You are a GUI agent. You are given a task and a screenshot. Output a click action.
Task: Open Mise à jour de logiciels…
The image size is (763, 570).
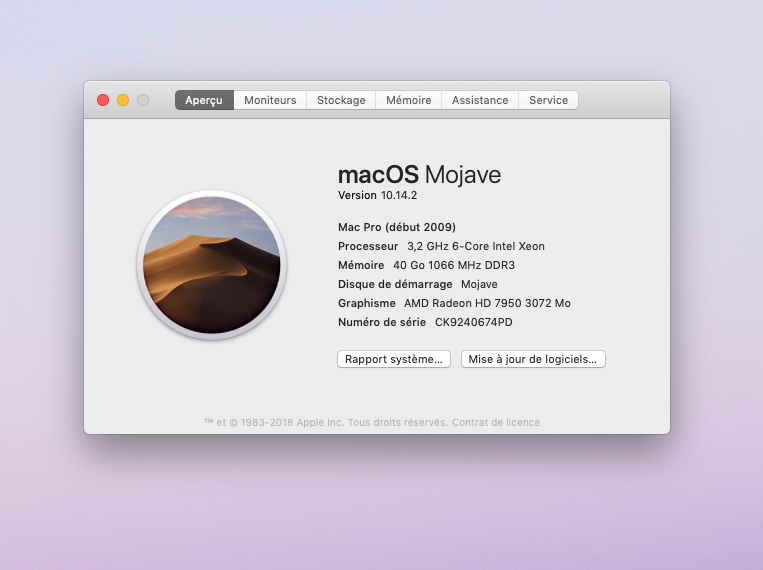[533, 359]
